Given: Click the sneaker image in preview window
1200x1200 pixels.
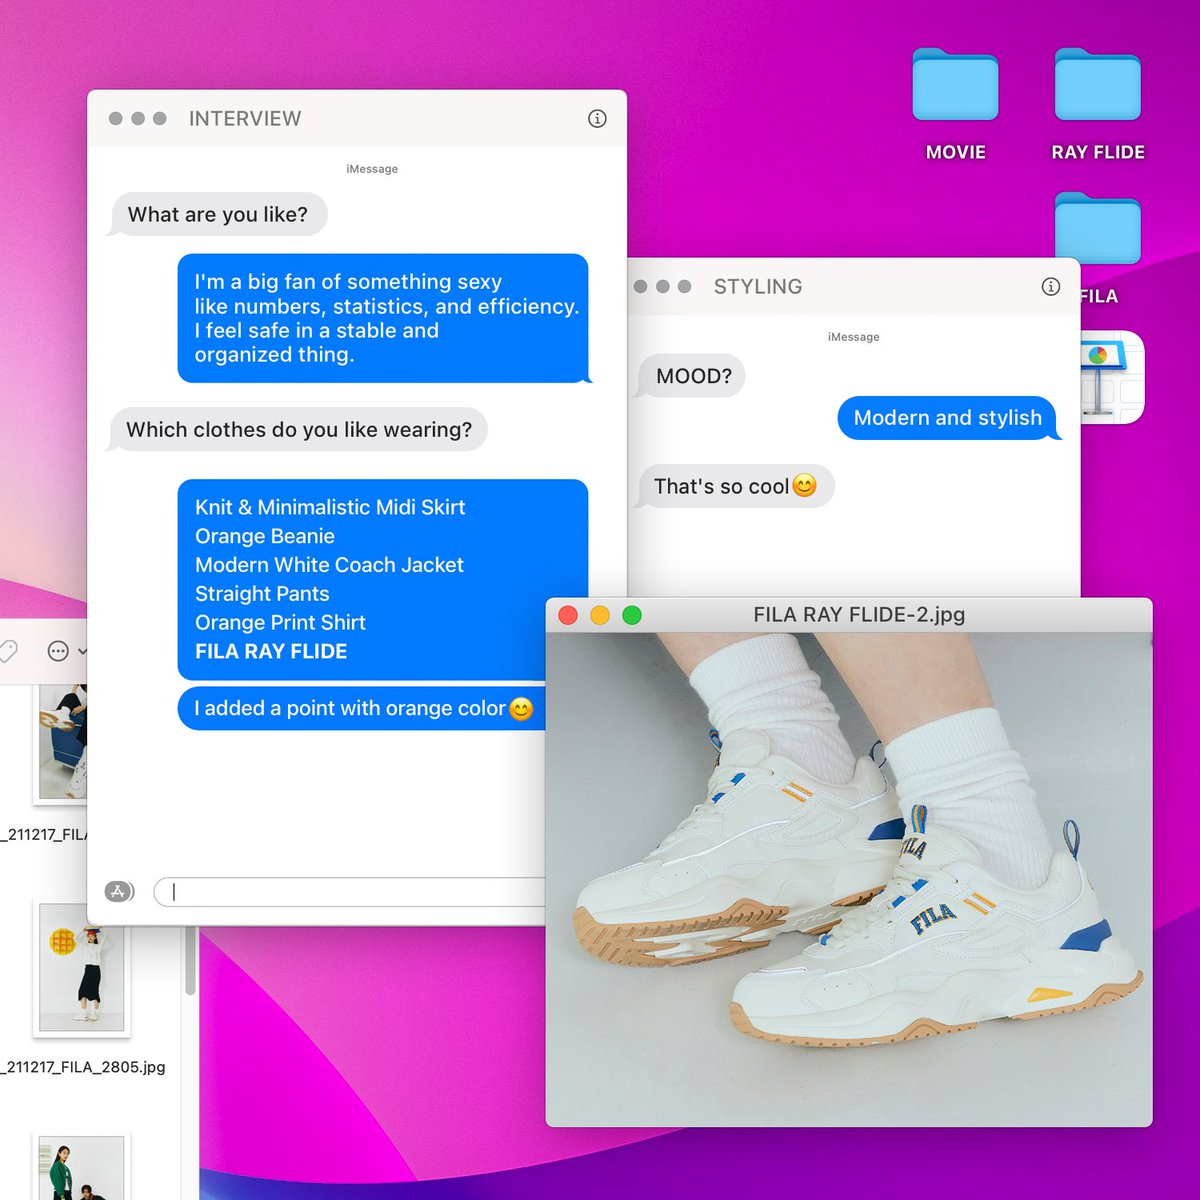Looking at the screenshot, I should tap(848, 879).
